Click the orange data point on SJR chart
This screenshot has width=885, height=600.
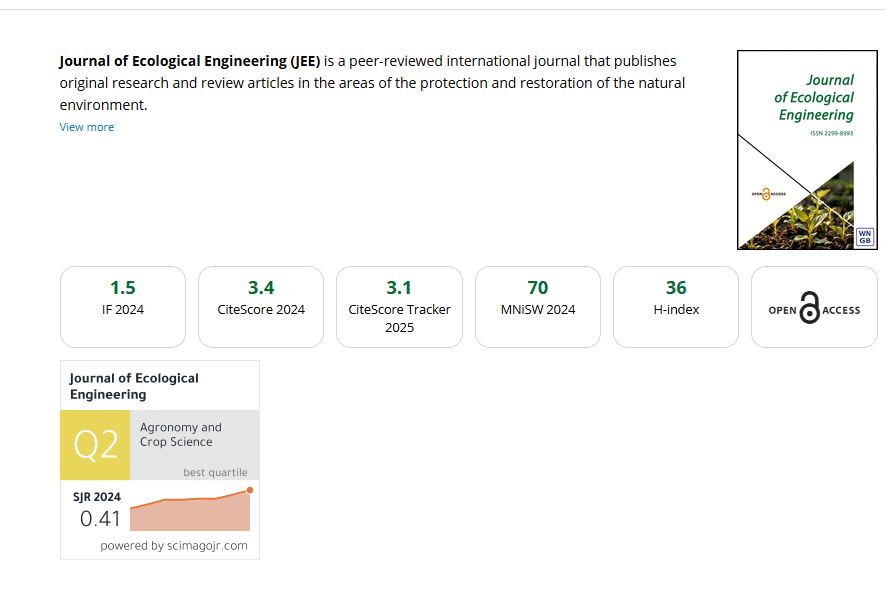click(249, 489)
